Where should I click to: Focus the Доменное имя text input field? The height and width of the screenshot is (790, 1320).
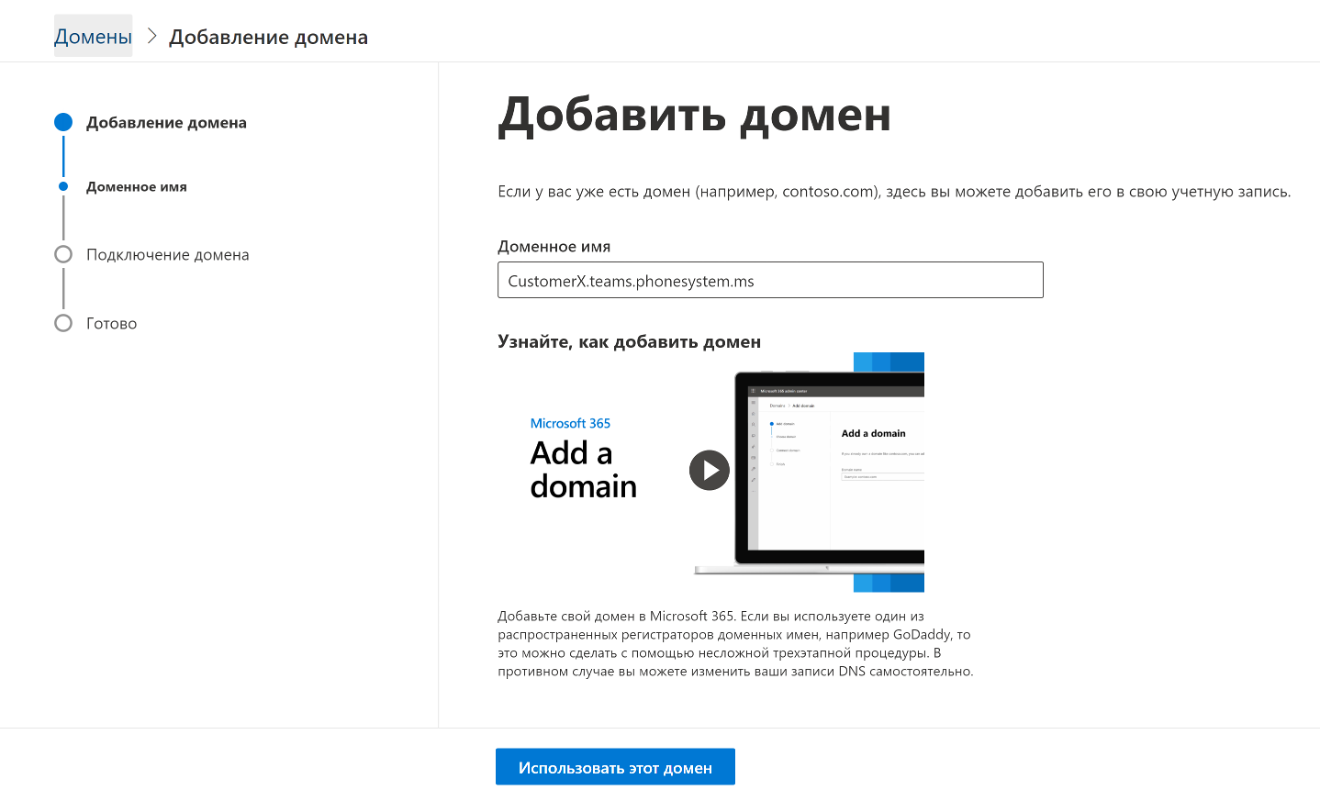coord(769,281)
